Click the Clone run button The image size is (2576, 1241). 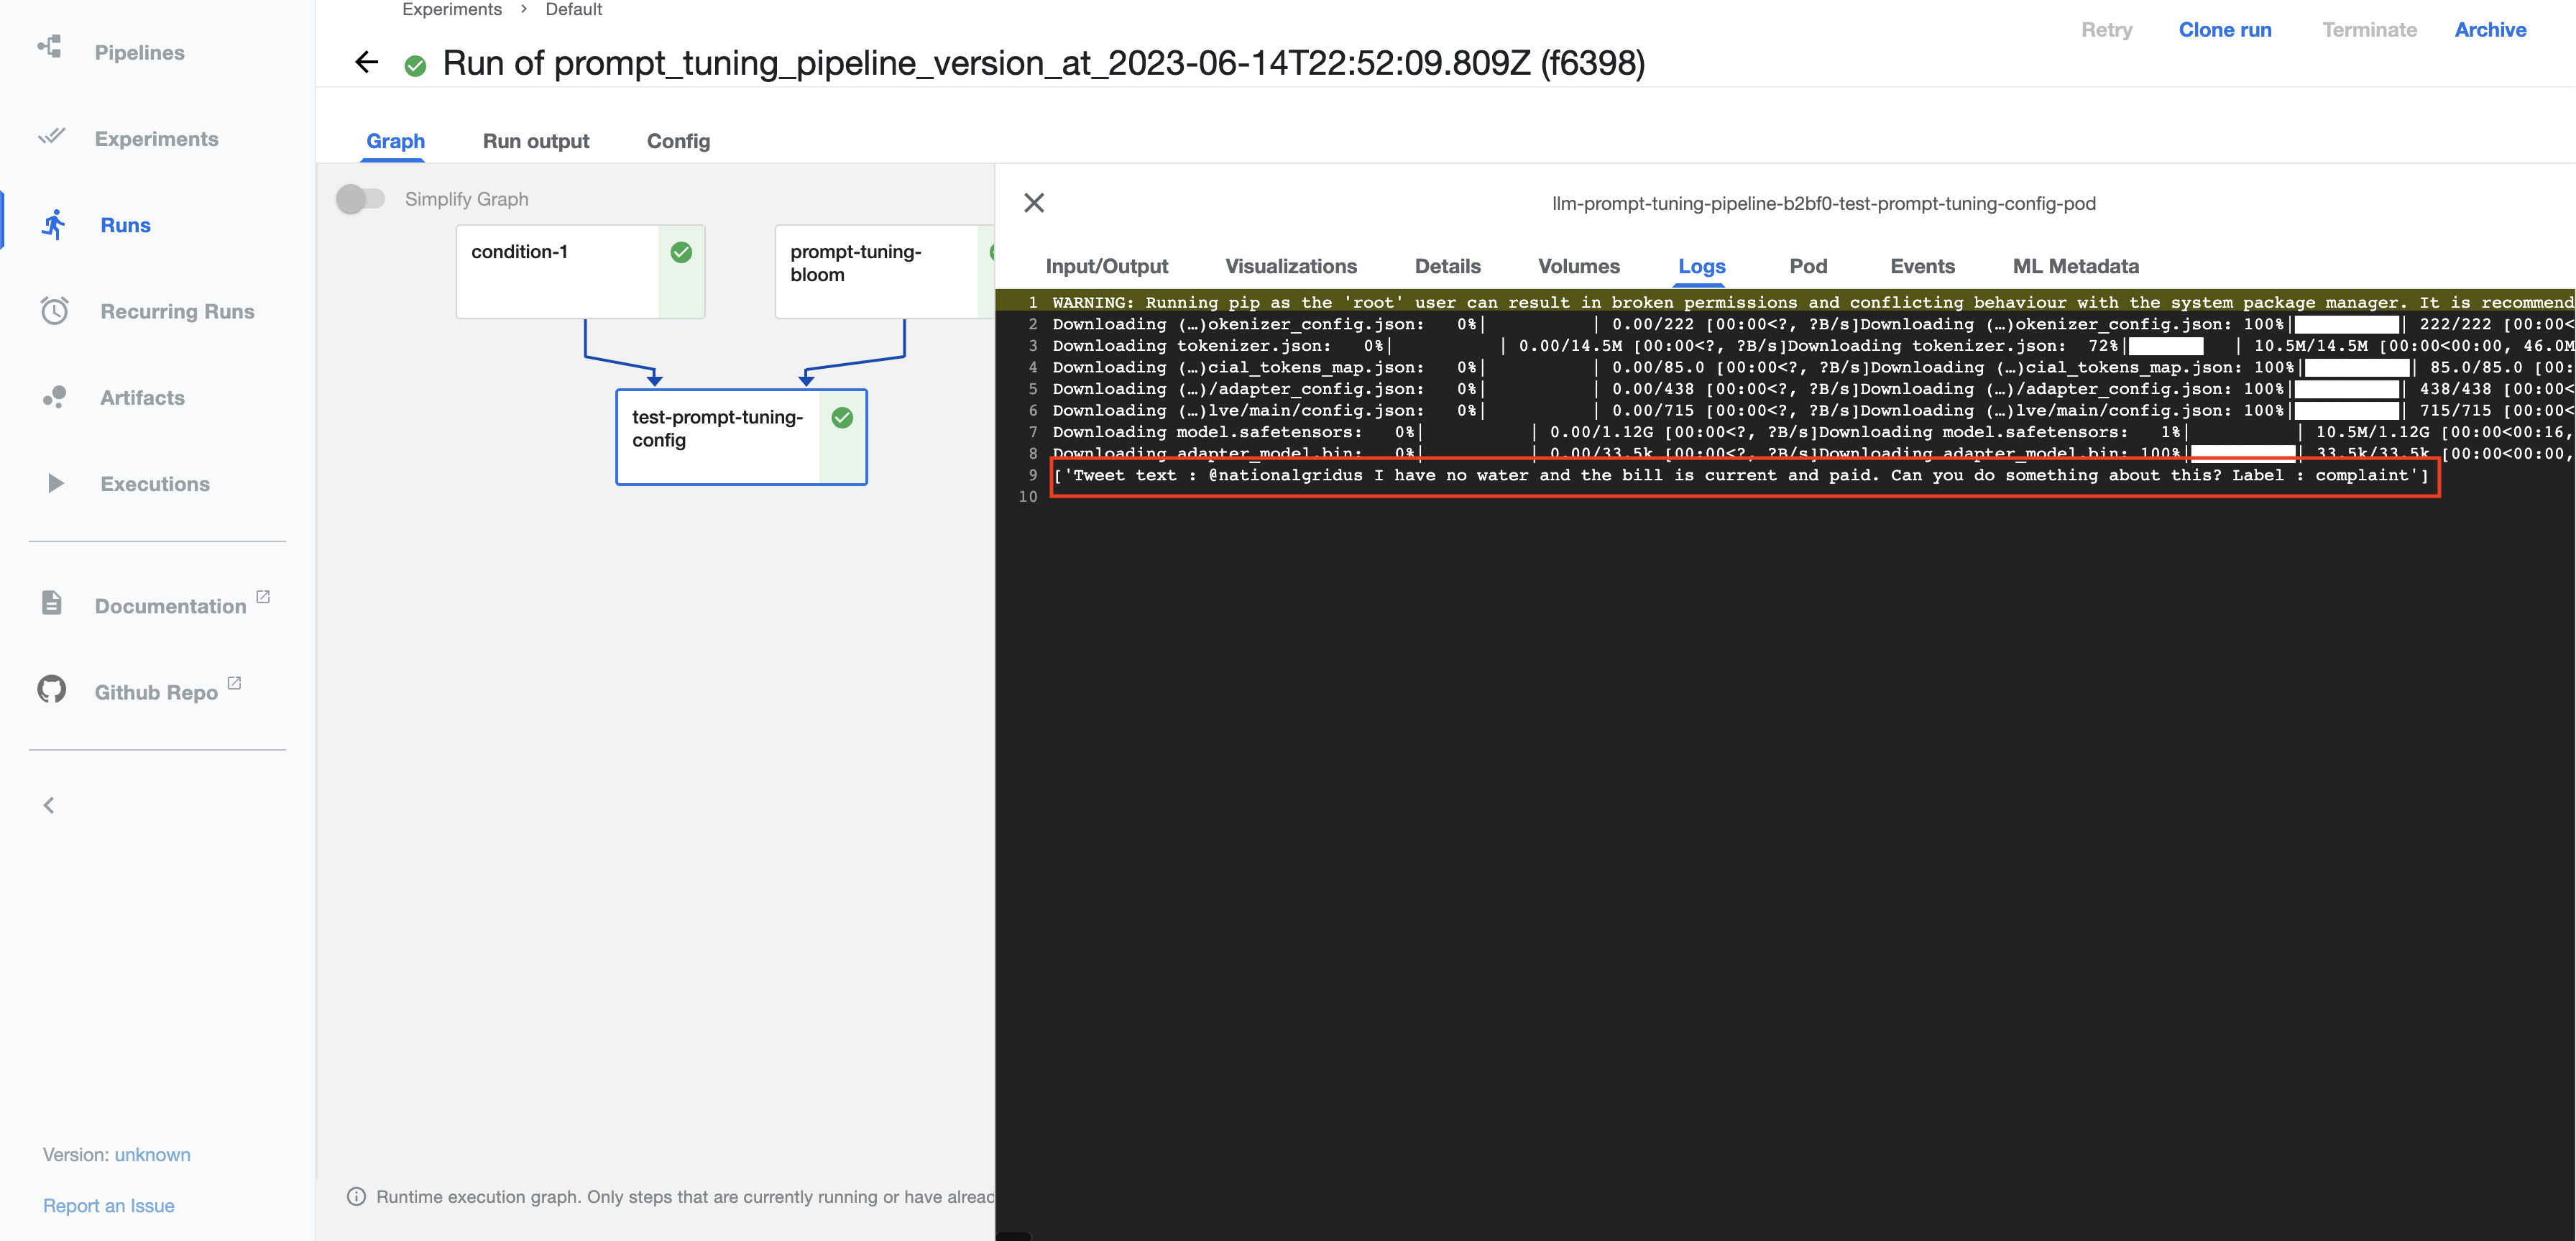[x=2224, y=29]
